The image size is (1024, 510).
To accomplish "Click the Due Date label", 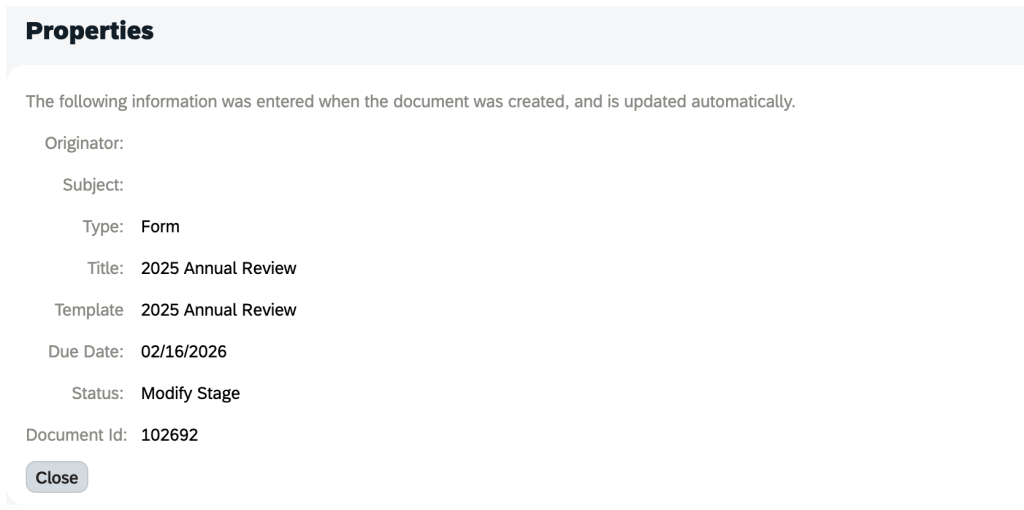I will pyautogui.click(x=86, y=352).
